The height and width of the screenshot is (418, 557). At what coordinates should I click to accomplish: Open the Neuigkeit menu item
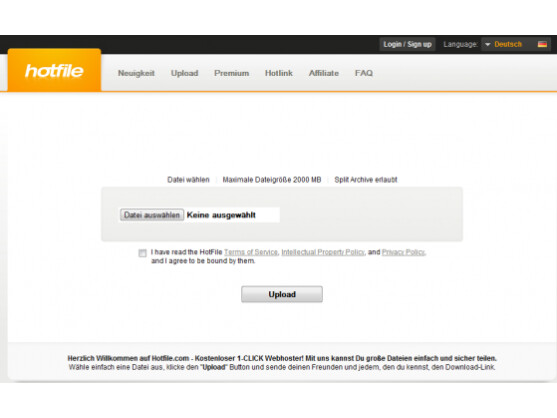[136, 73]
